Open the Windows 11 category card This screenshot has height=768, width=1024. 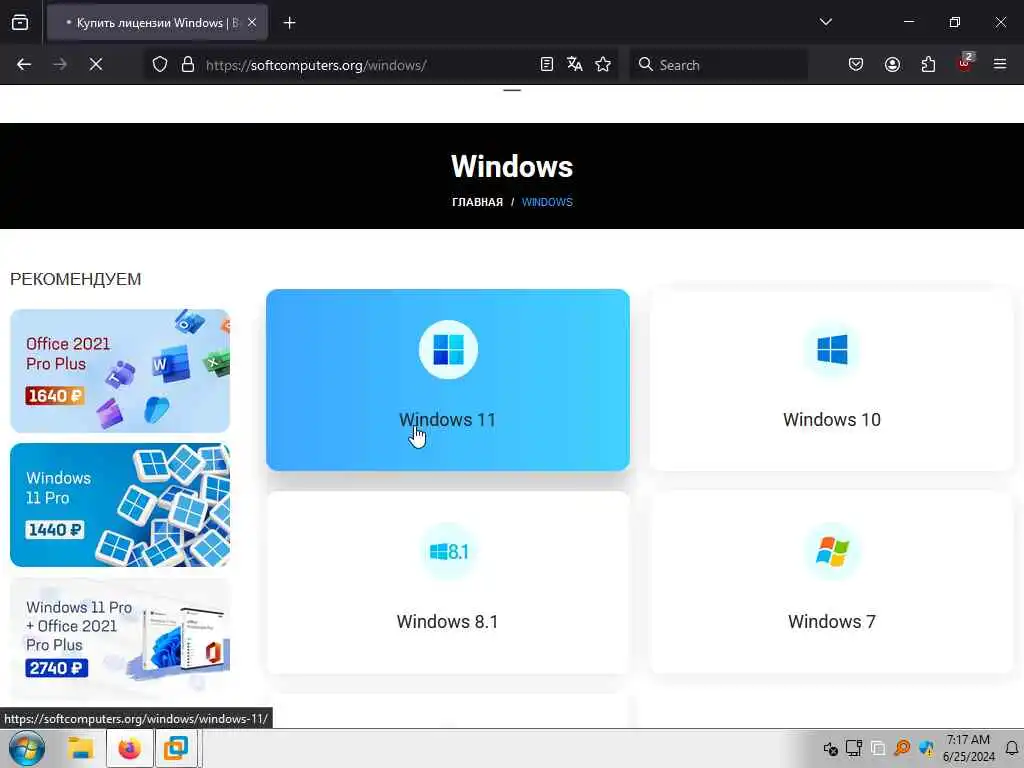[448, 380]
